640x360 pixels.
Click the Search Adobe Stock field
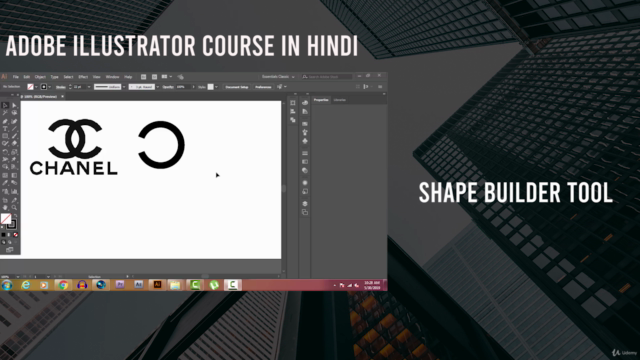point(327,77)
